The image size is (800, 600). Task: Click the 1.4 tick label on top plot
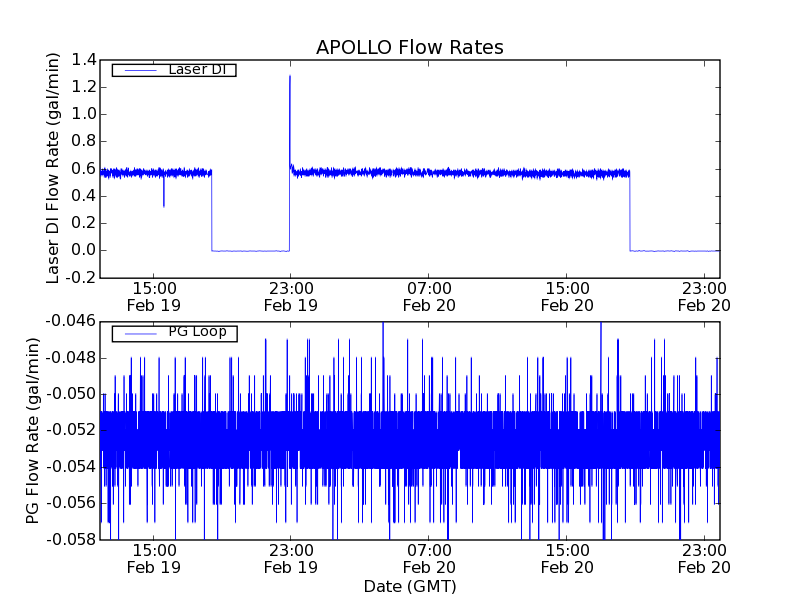click(x=84, y=60)
